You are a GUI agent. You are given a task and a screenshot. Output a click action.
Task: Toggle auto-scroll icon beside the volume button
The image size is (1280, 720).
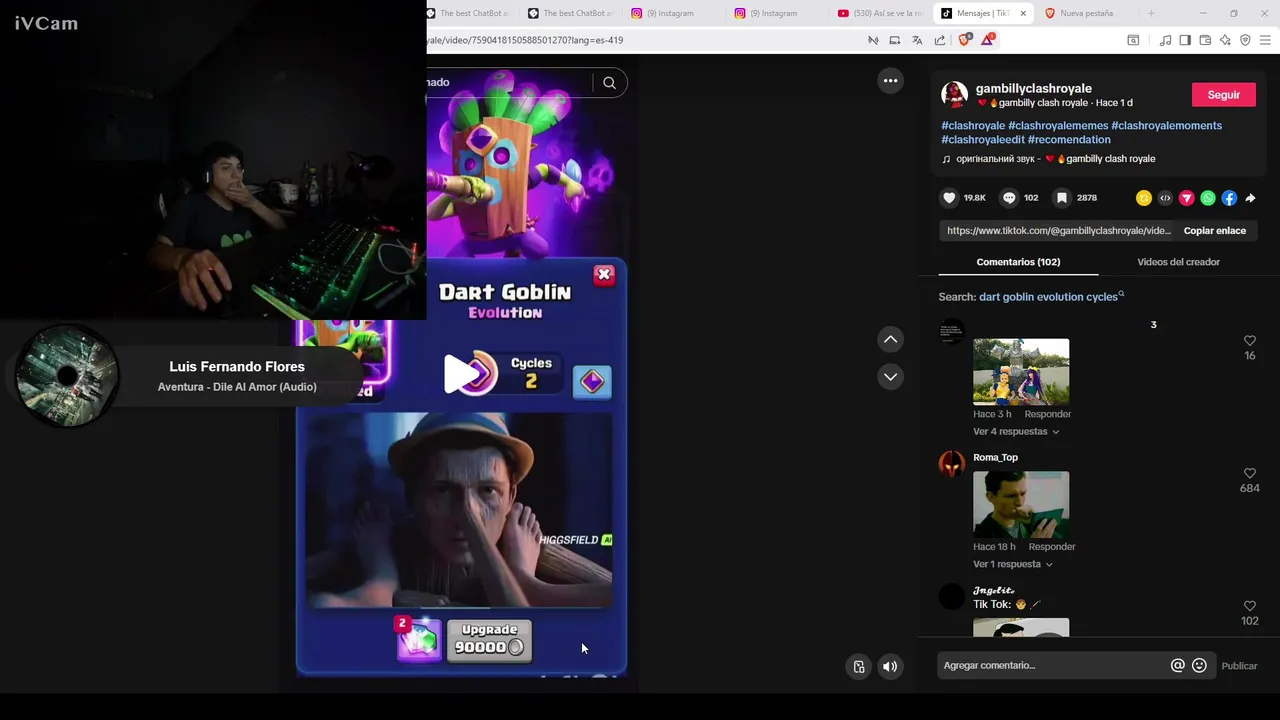(858, 667)
